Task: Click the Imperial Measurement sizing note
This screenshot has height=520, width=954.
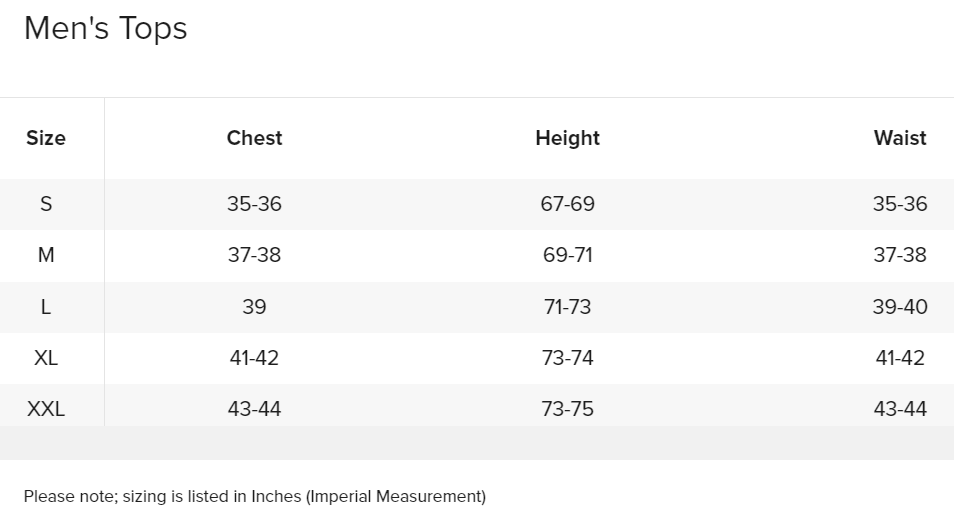Action: coord(255,496)
